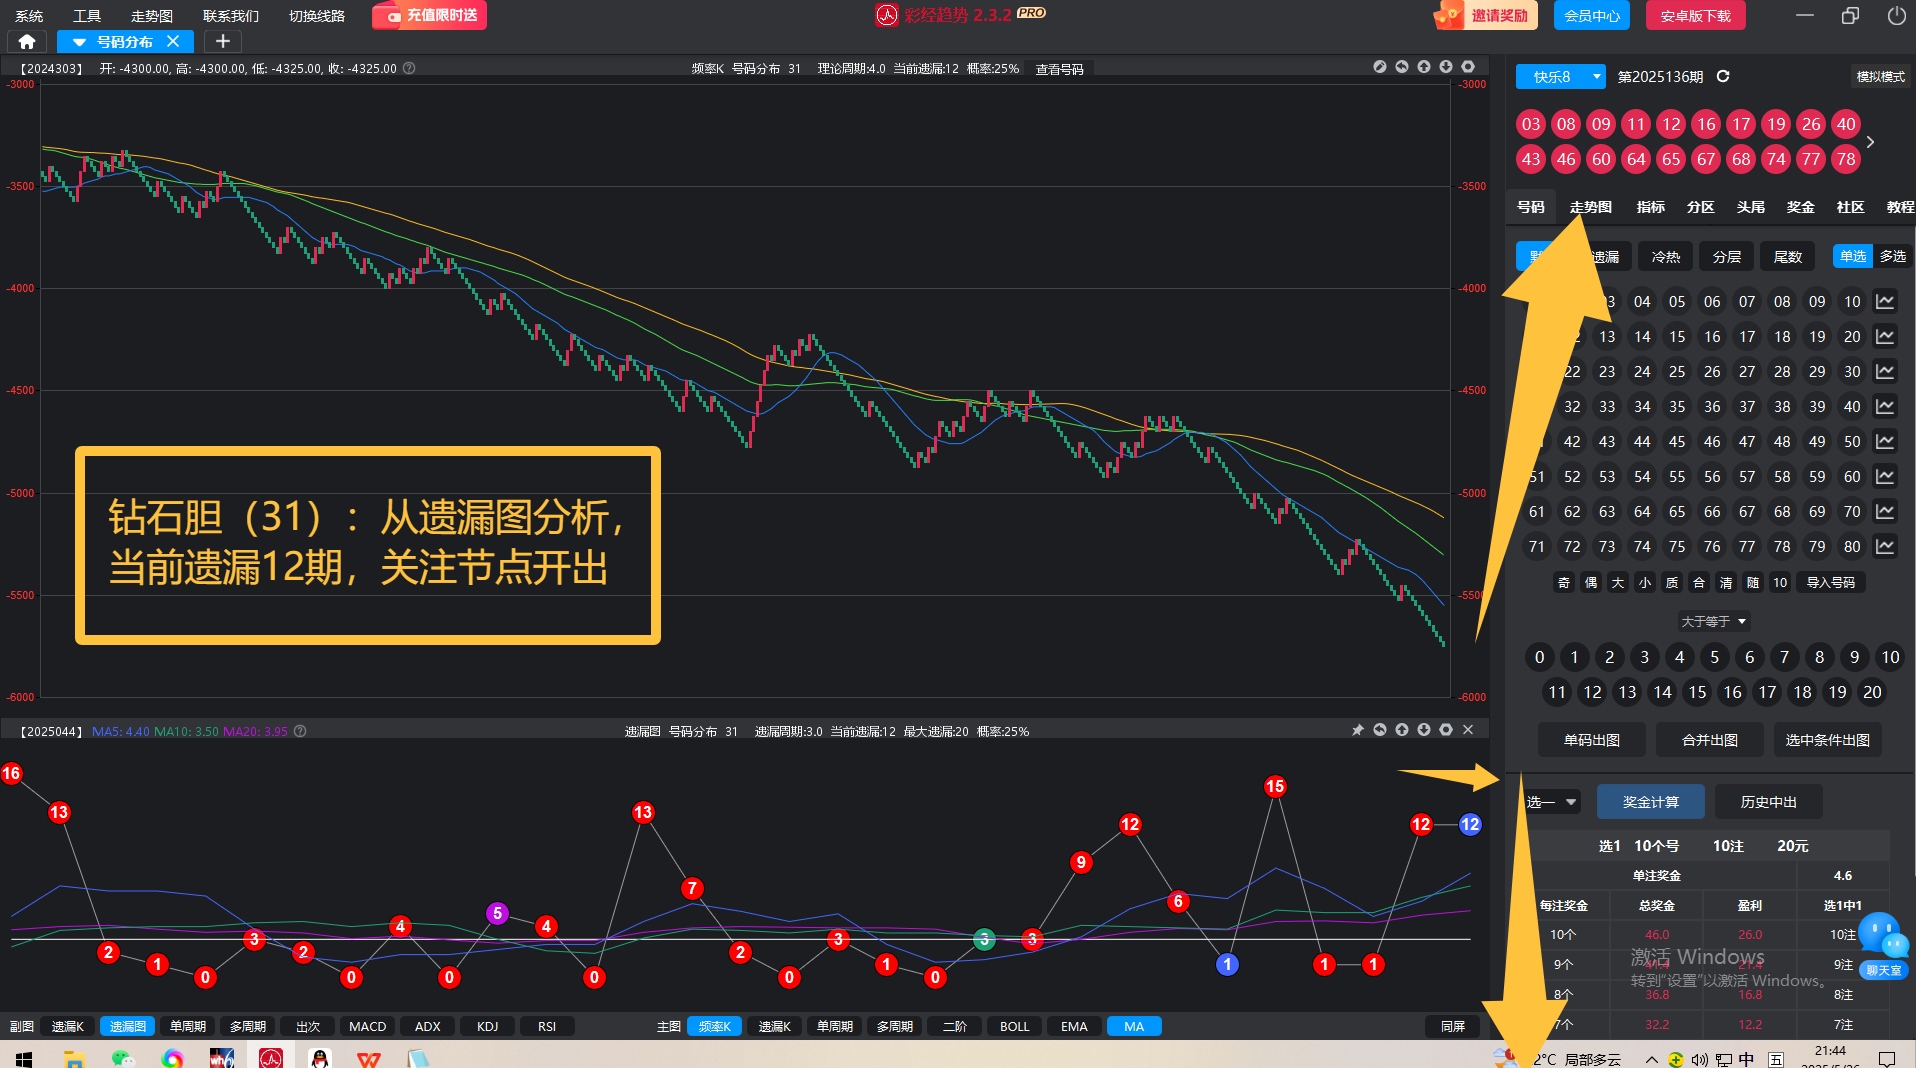Open trend chart icon for row 13-20
The image size is (1916, 1068).
pyautogui.click(x=1885, y=336)
